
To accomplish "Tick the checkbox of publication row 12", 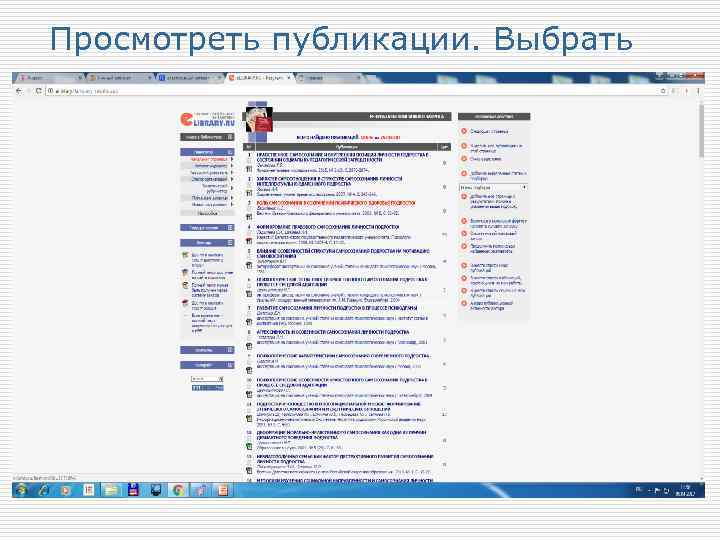I will 249,439.
